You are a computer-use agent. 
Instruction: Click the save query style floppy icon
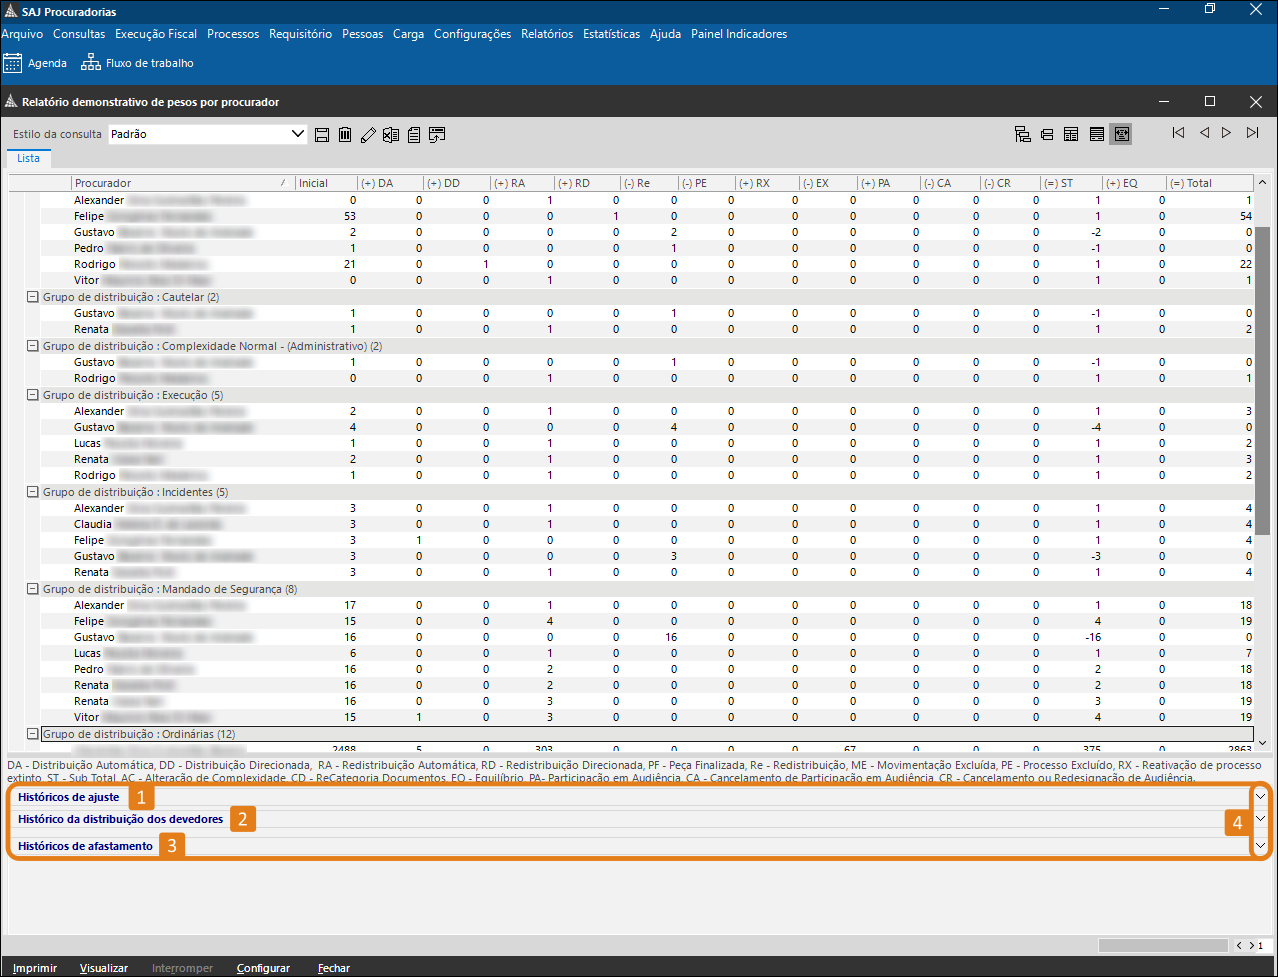pos(322,135)
